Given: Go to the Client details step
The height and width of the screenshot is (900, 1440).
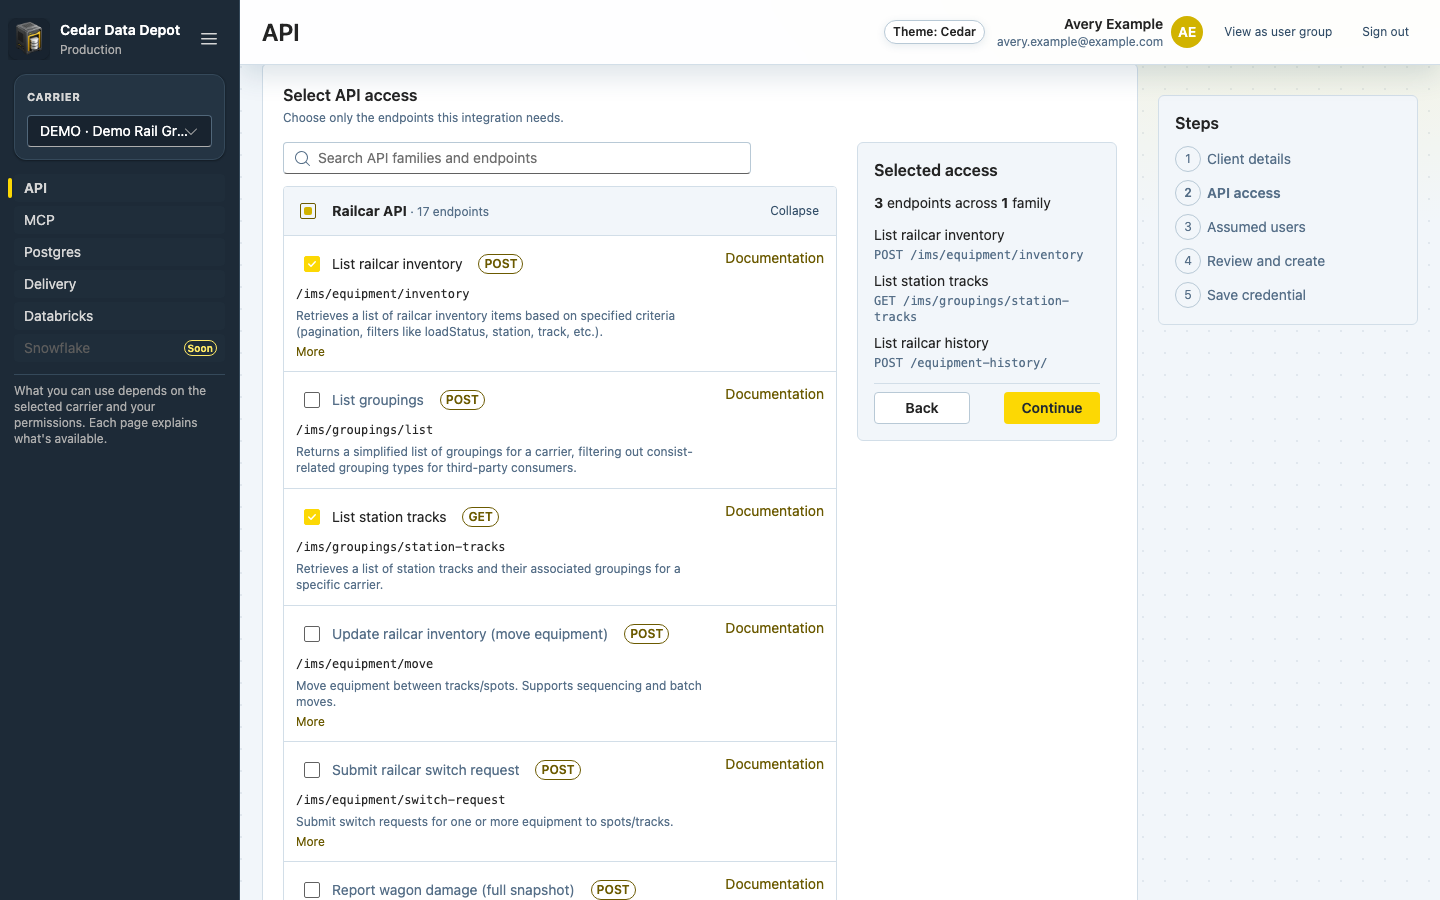Looking at the screenshot, I should 1248,159.
